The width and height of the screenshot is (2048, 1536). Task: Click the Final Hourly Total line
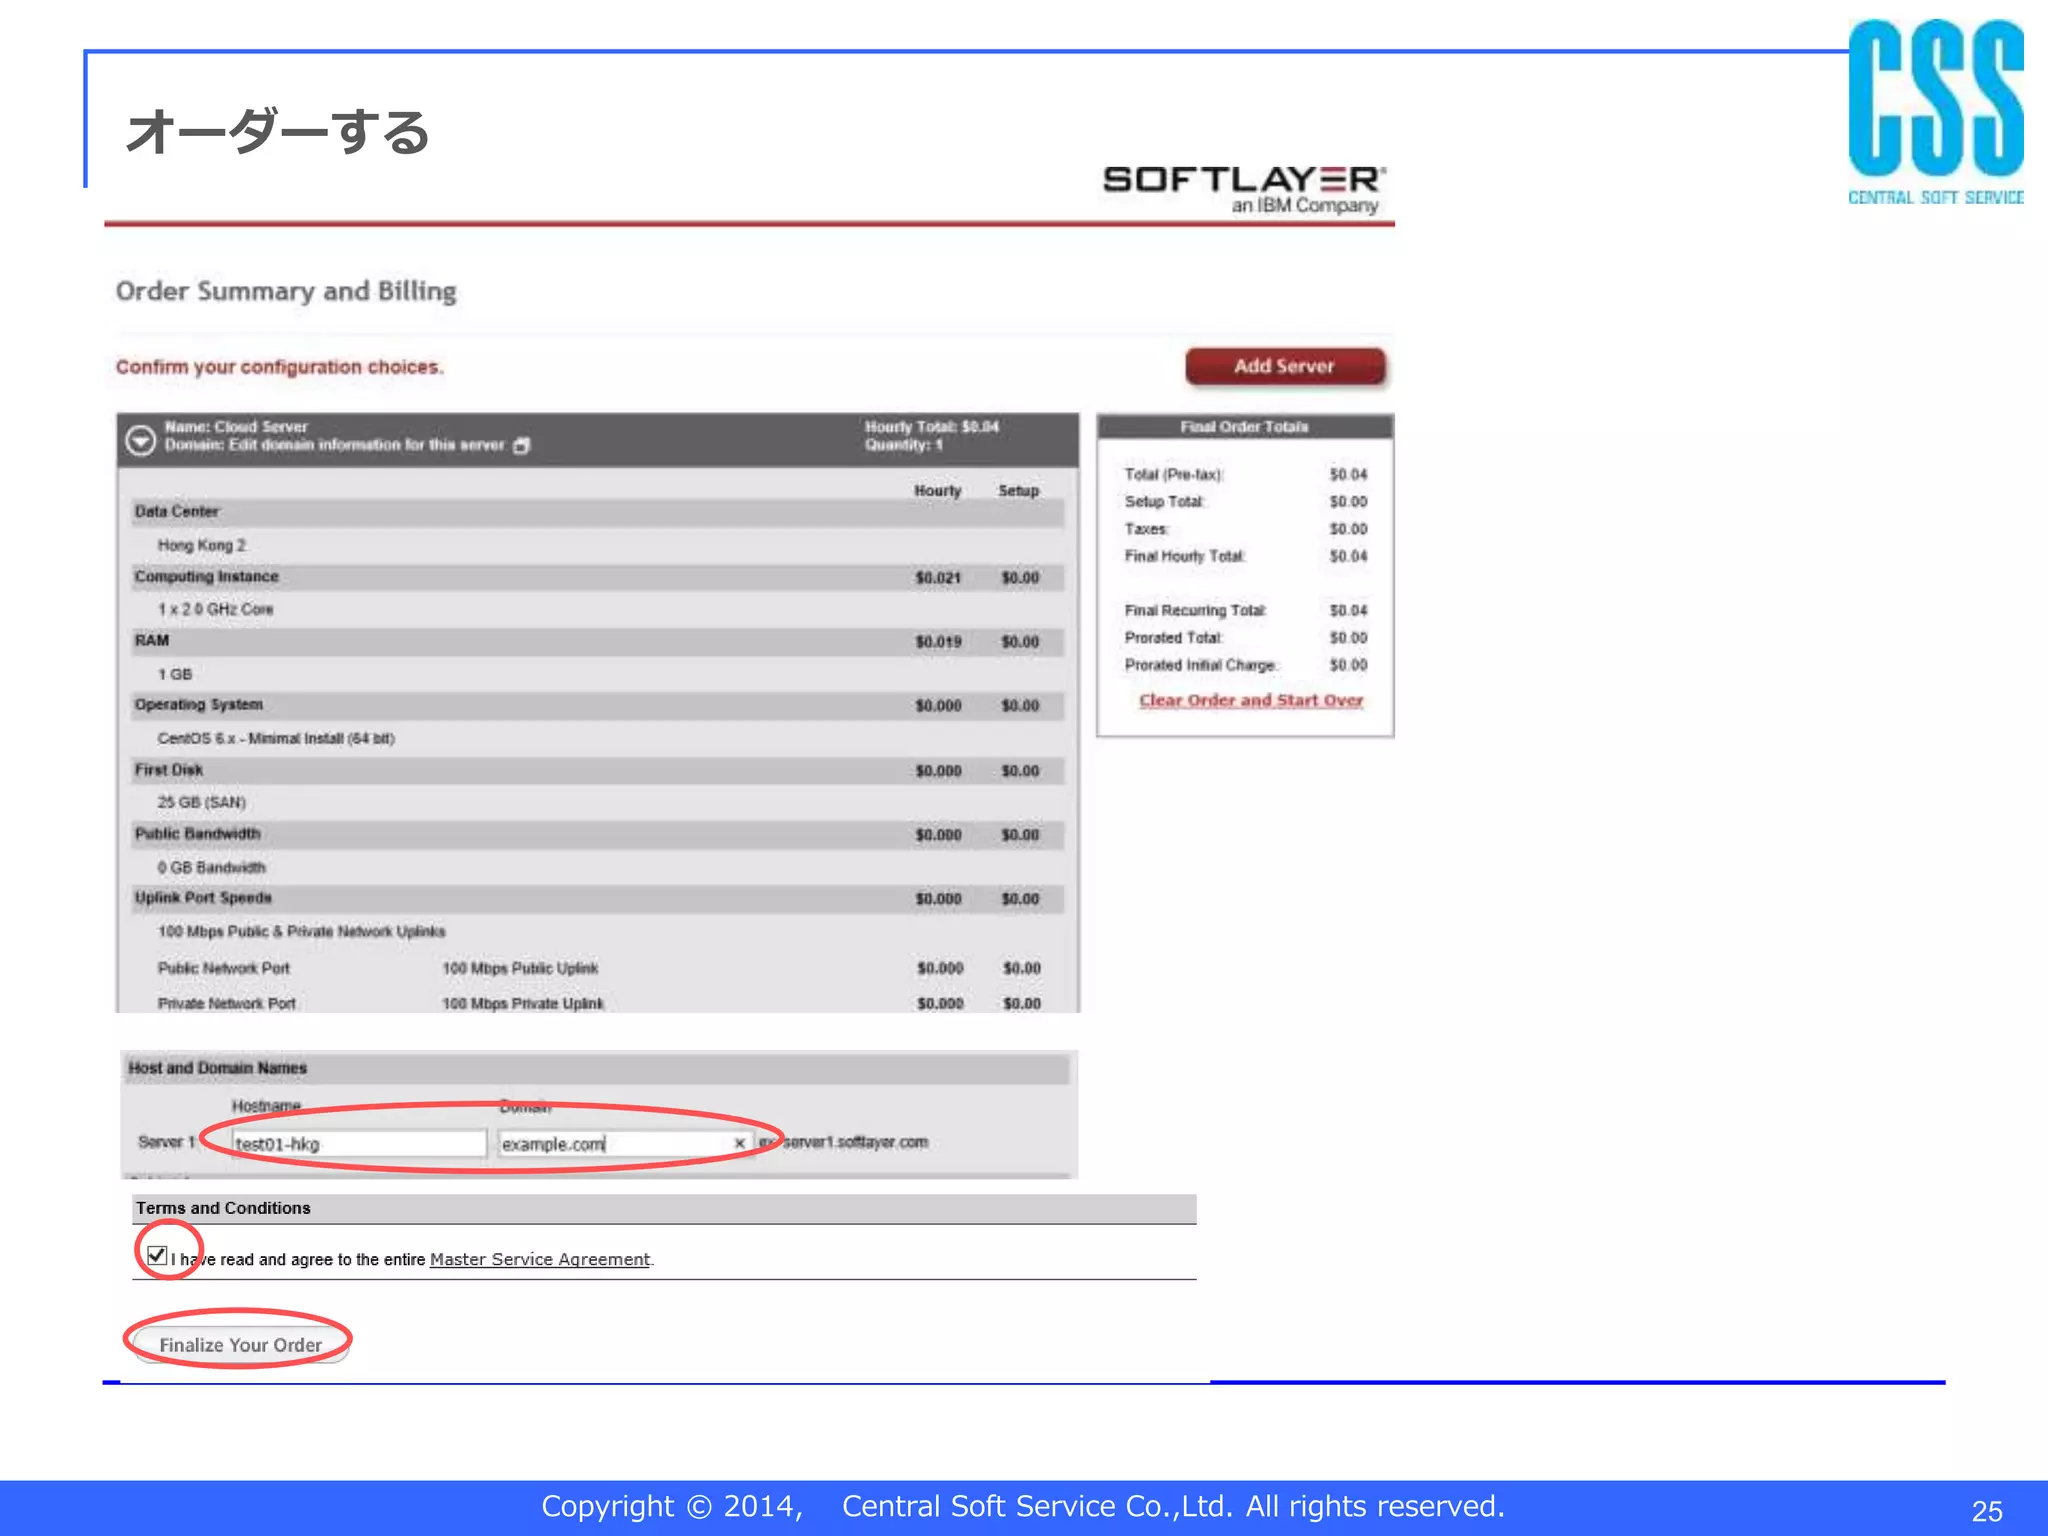[x=1245, y=556]
